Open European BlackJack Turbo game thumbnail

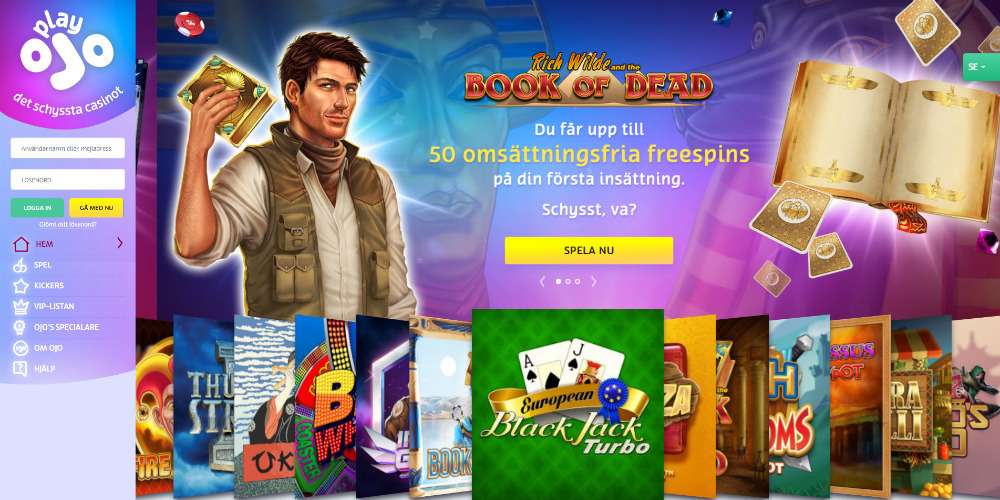point(568,404)
